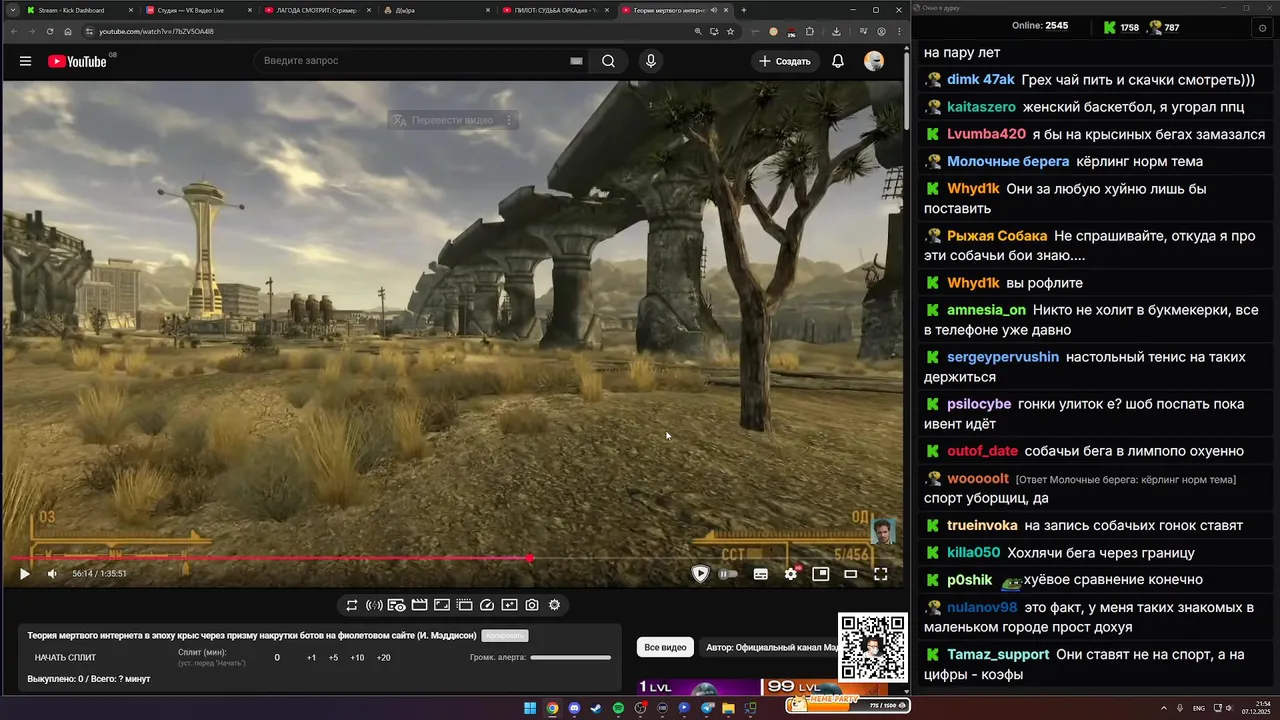This screenshot has width=1280, height=720.
Task: Show hidden system tray icons chevron
Action: [1165, 708]
